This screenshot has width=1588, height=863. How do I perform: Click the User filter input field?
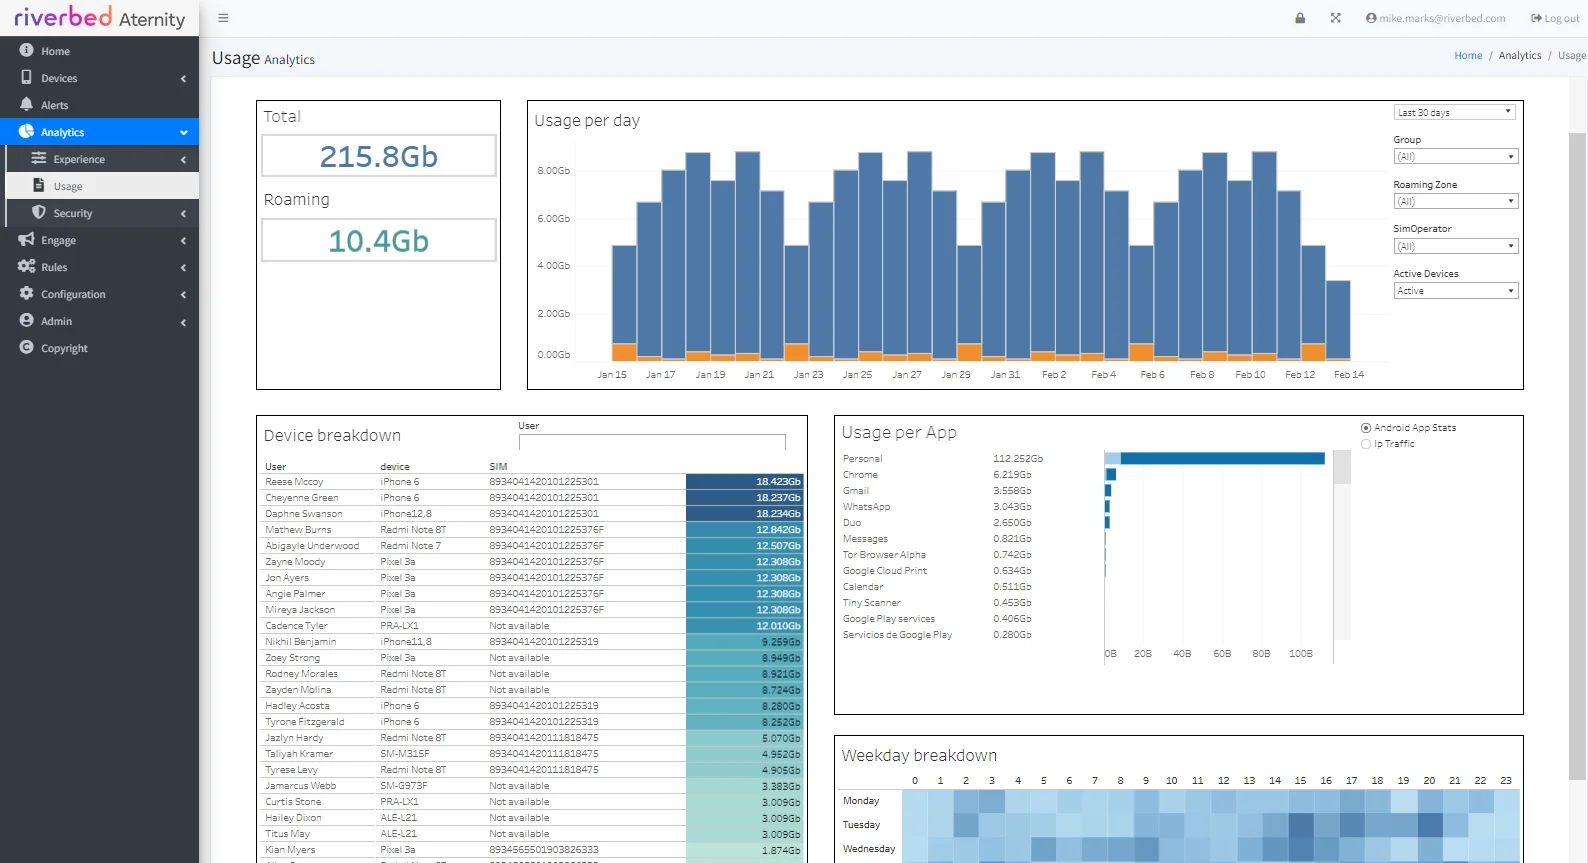(652, 441)
